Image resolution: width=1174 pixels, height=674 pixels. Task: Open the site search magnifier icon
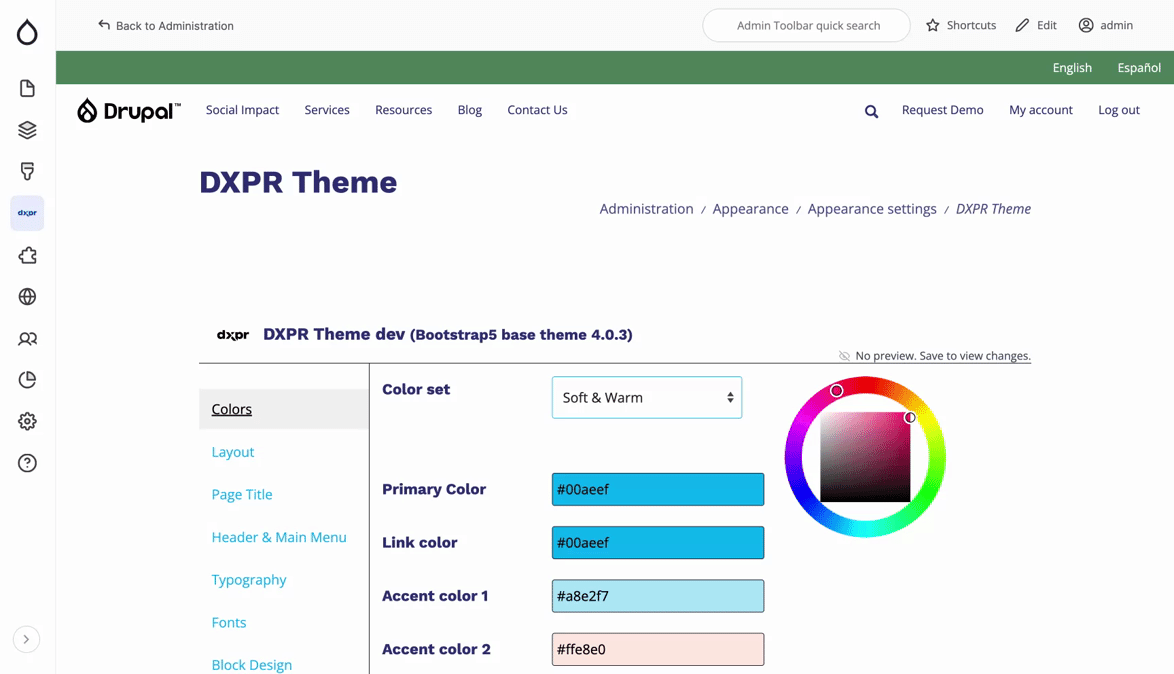(870, 111)
